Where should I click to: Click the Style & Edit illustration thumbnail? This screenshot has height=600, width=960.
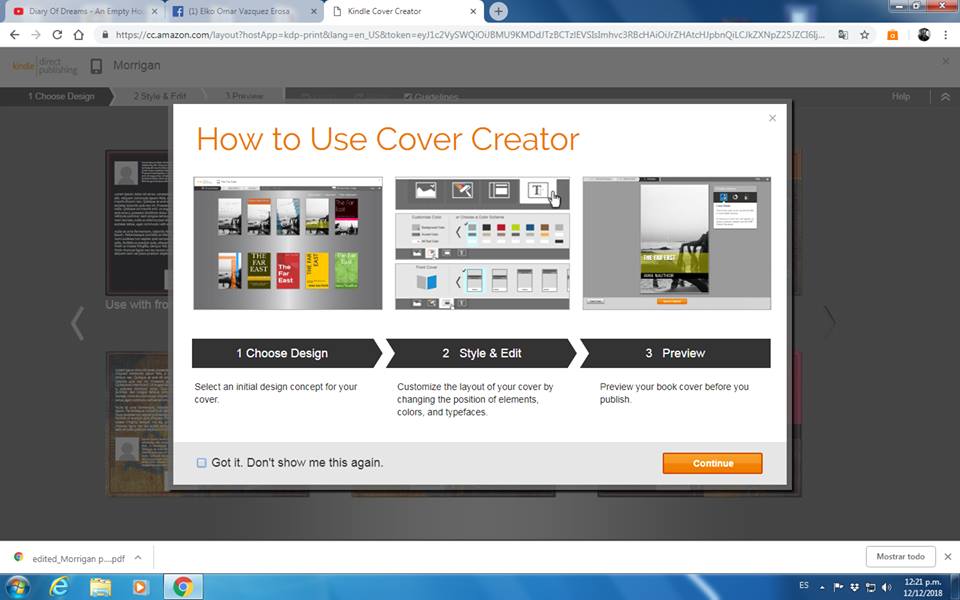pos(482,243)
